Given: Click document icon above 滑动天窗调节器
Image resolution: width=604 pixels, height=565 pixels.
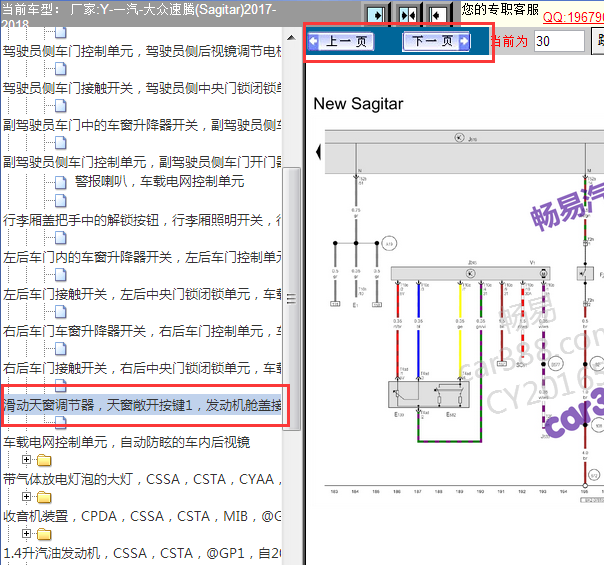Looking at the screenshot, I should [60, 385].
